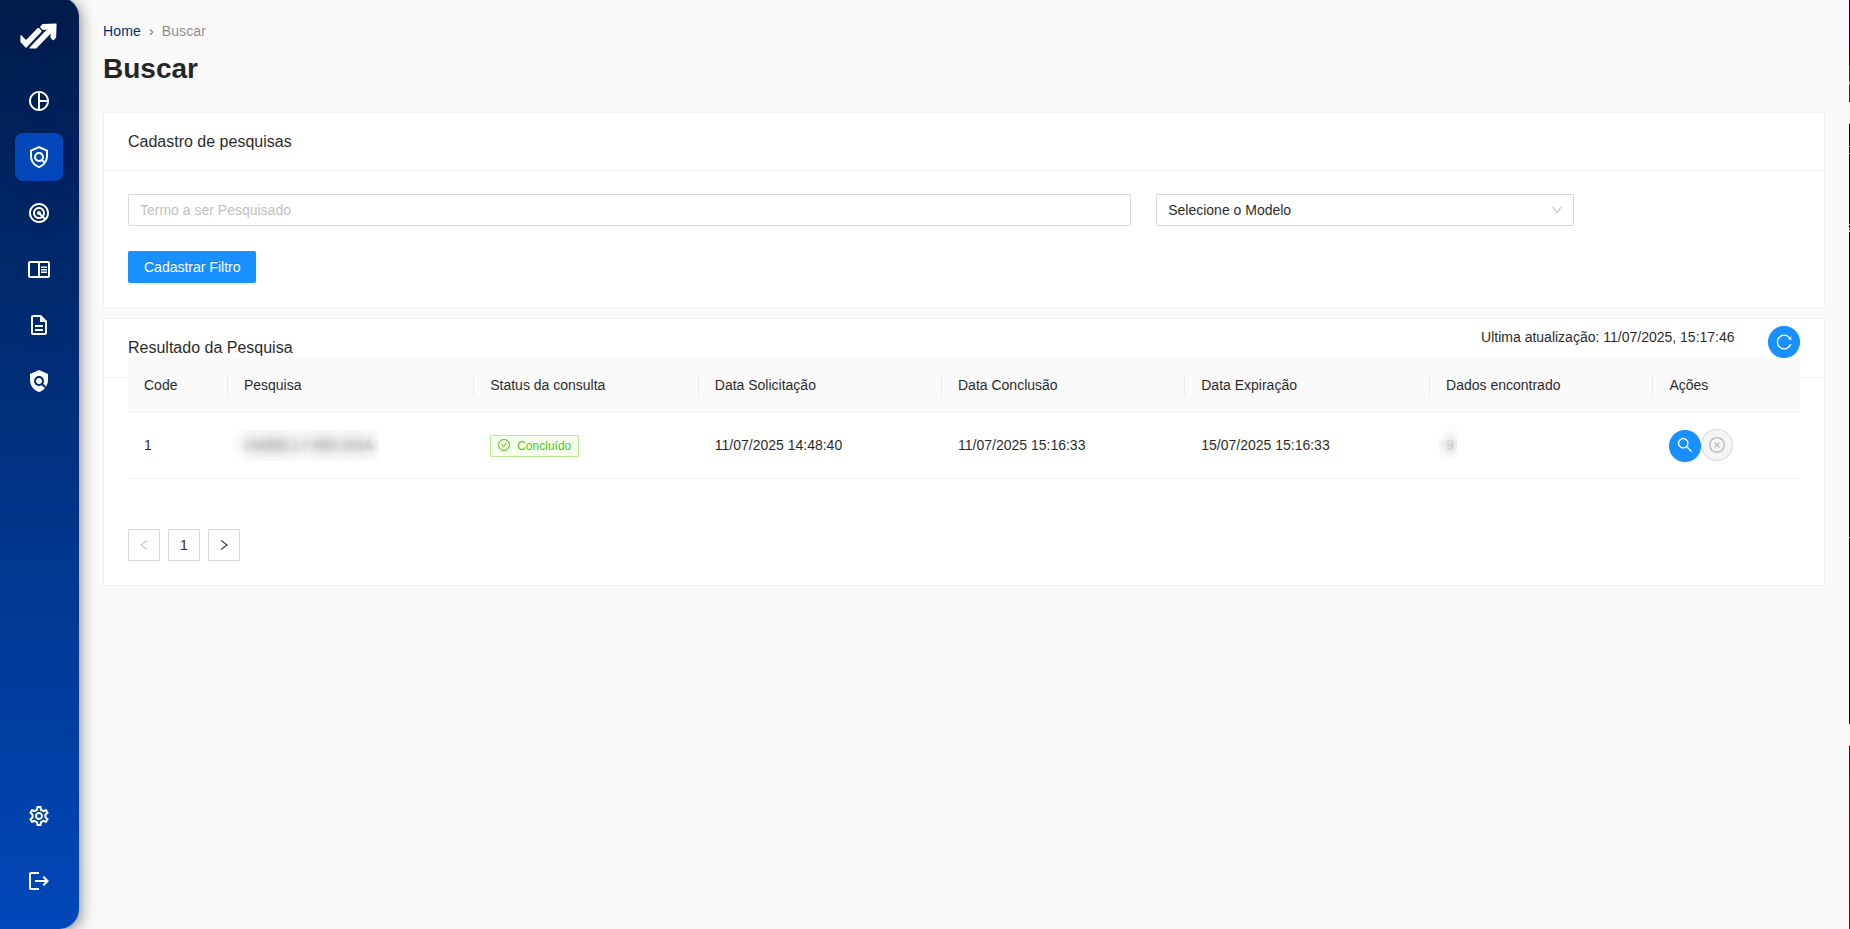Refresh the search results list

(1783, 342)
